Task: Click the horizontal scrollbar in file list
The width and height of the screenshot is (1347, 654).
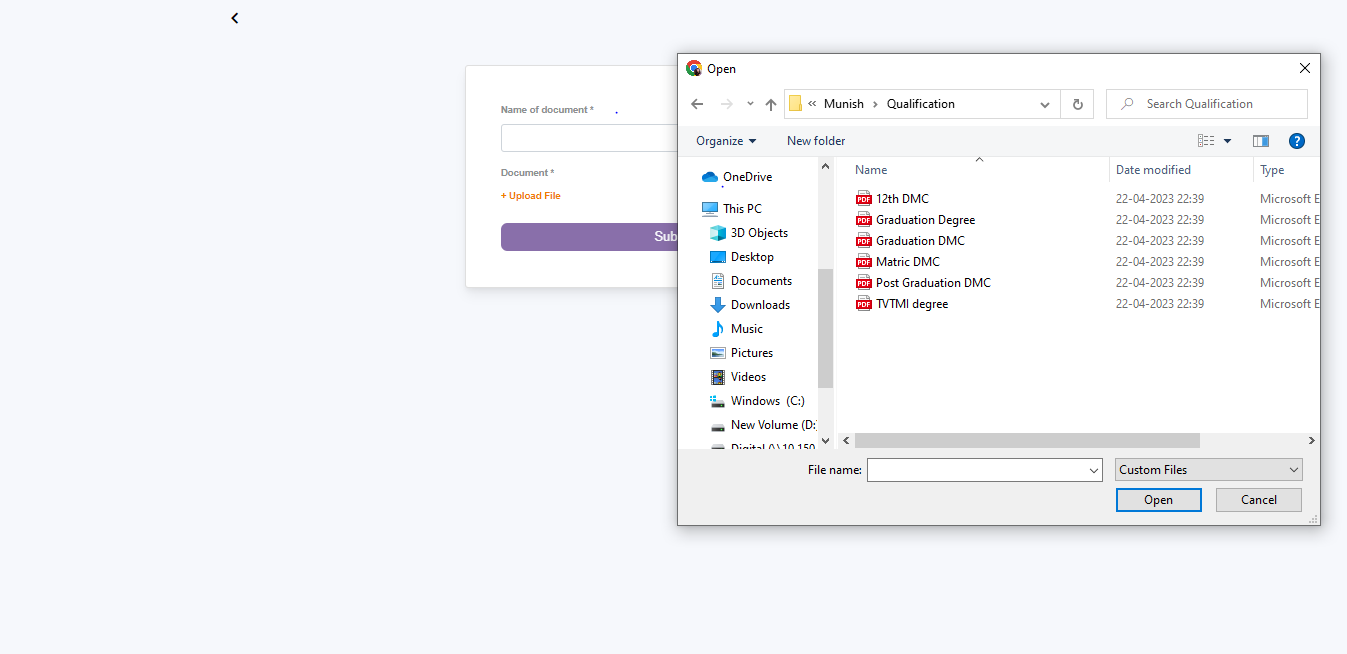Action: tap(1026, 441)
